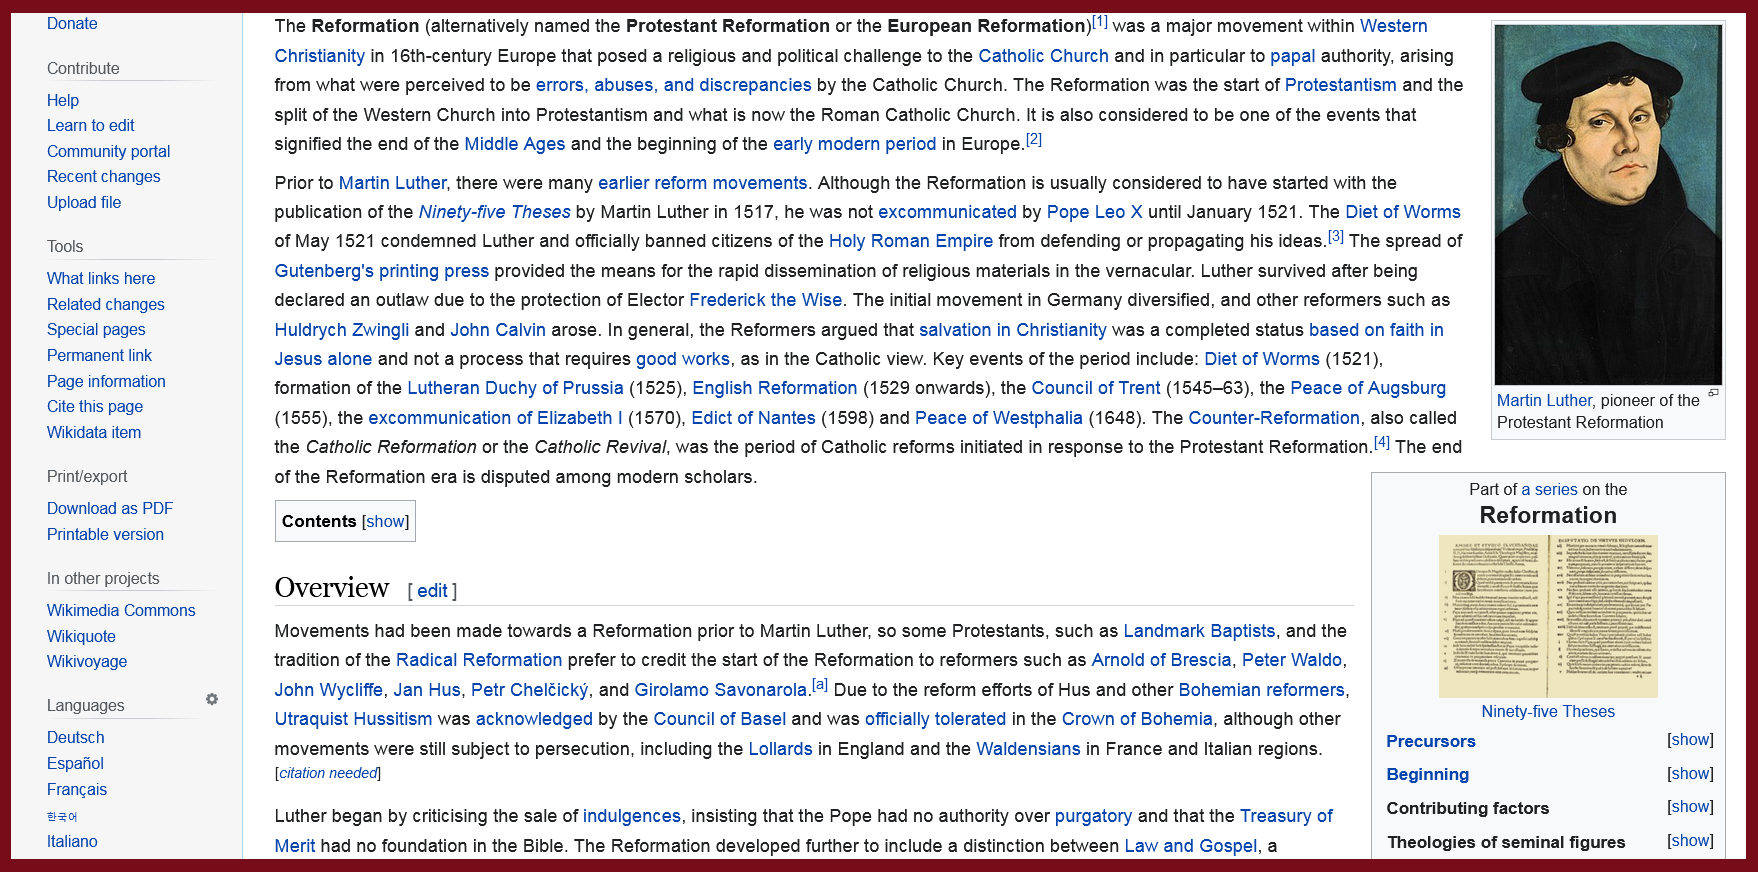The height and width of the screenshot is (872, 1758).
Task: Visit Wikimedia Commons project
Action: tap(121, 611)
